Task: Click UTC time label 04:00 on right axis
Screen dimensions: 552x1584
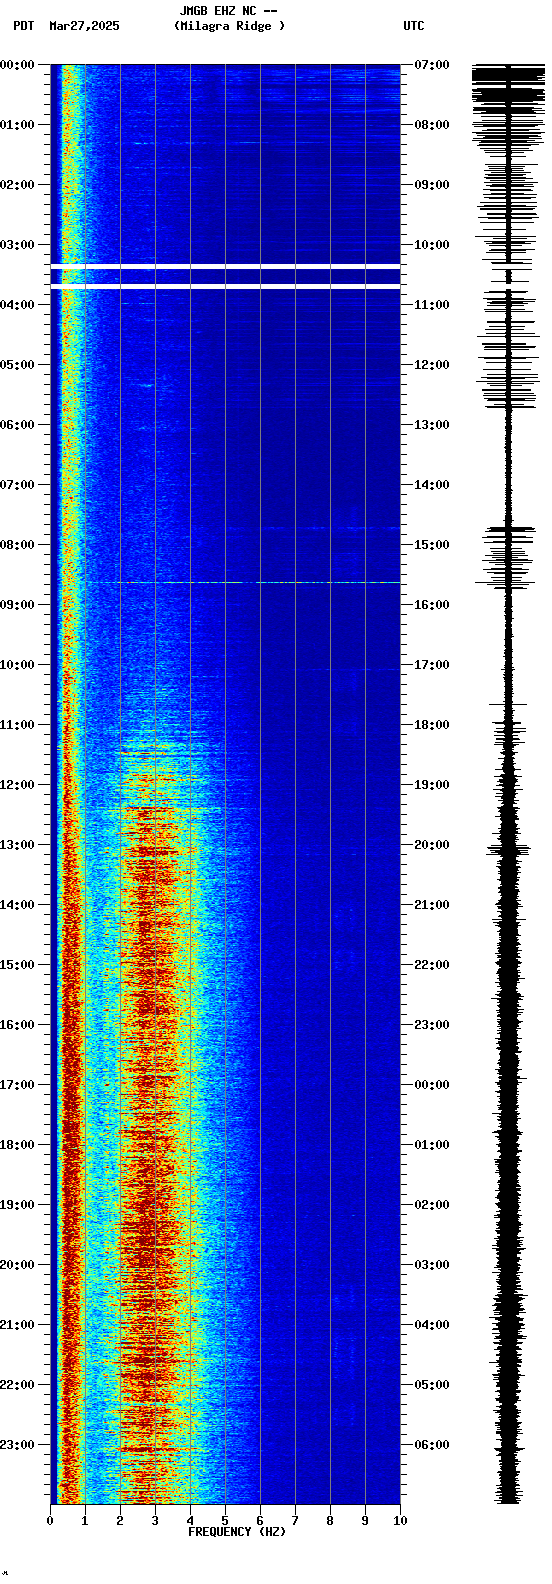Action: pos(432,1325)
